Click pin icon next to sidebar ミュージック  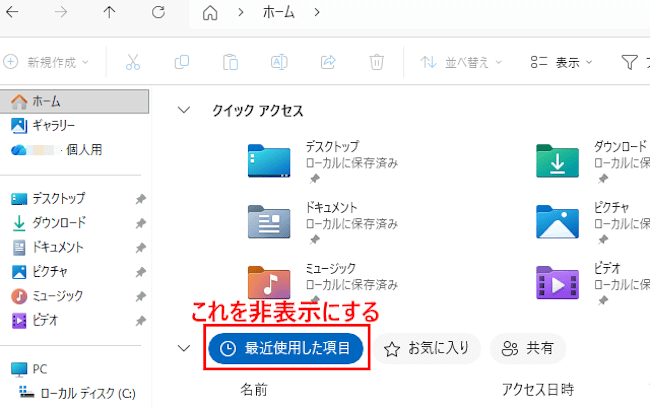coord(141,296)
